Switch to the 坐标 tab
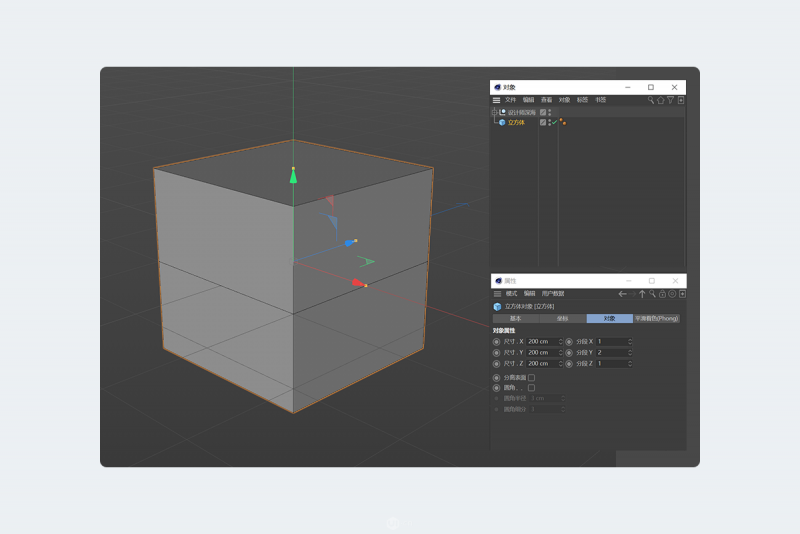The width and height of the screenshot is (800, 534). [562, 318]
